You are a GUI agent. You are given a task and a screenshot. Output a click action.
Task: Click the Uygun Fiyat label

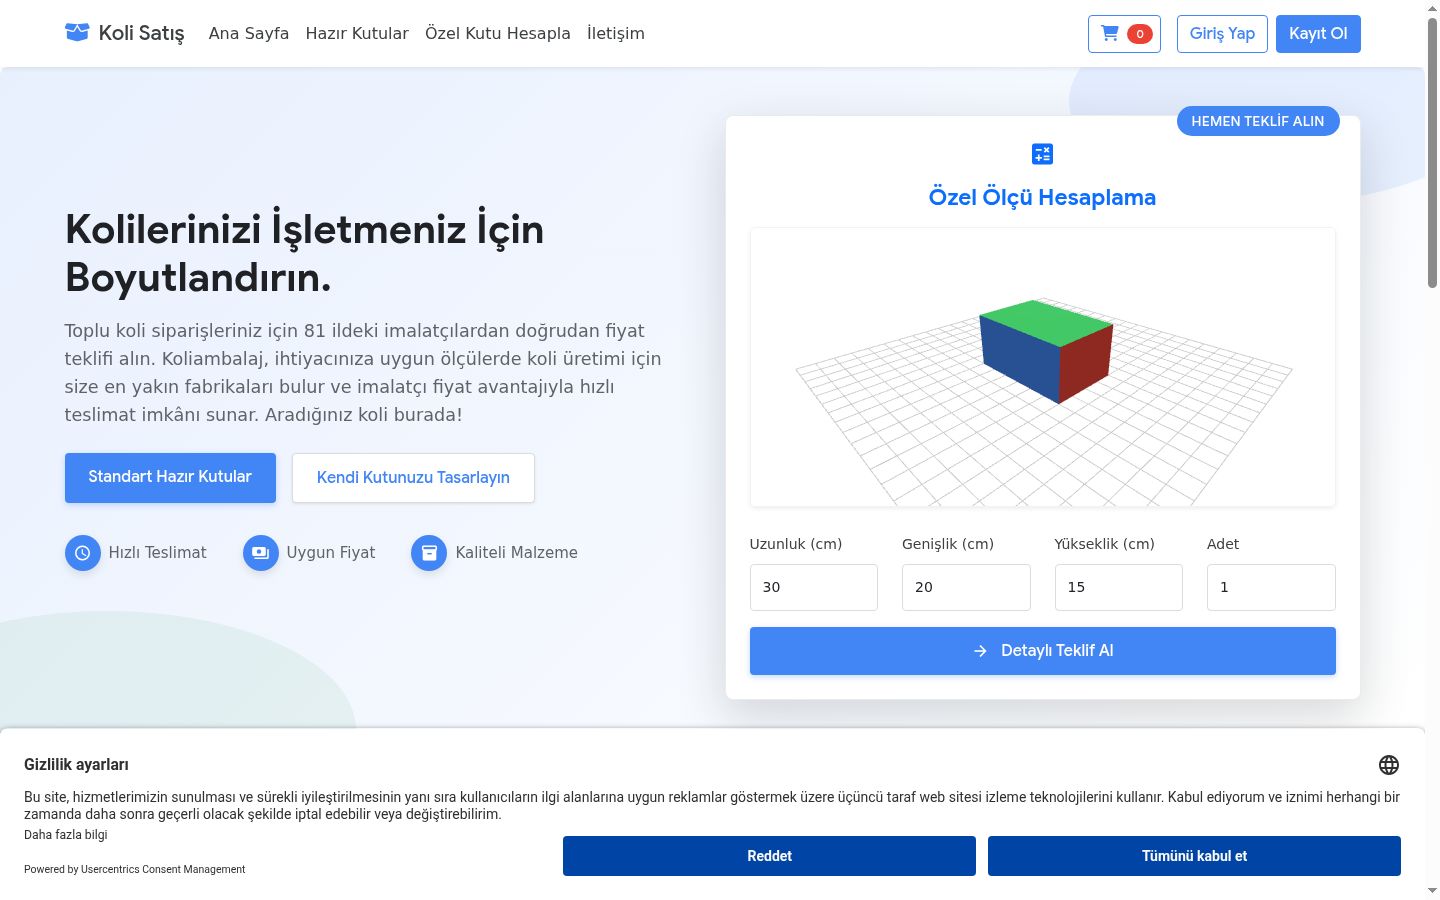click(x=331, y=553)
